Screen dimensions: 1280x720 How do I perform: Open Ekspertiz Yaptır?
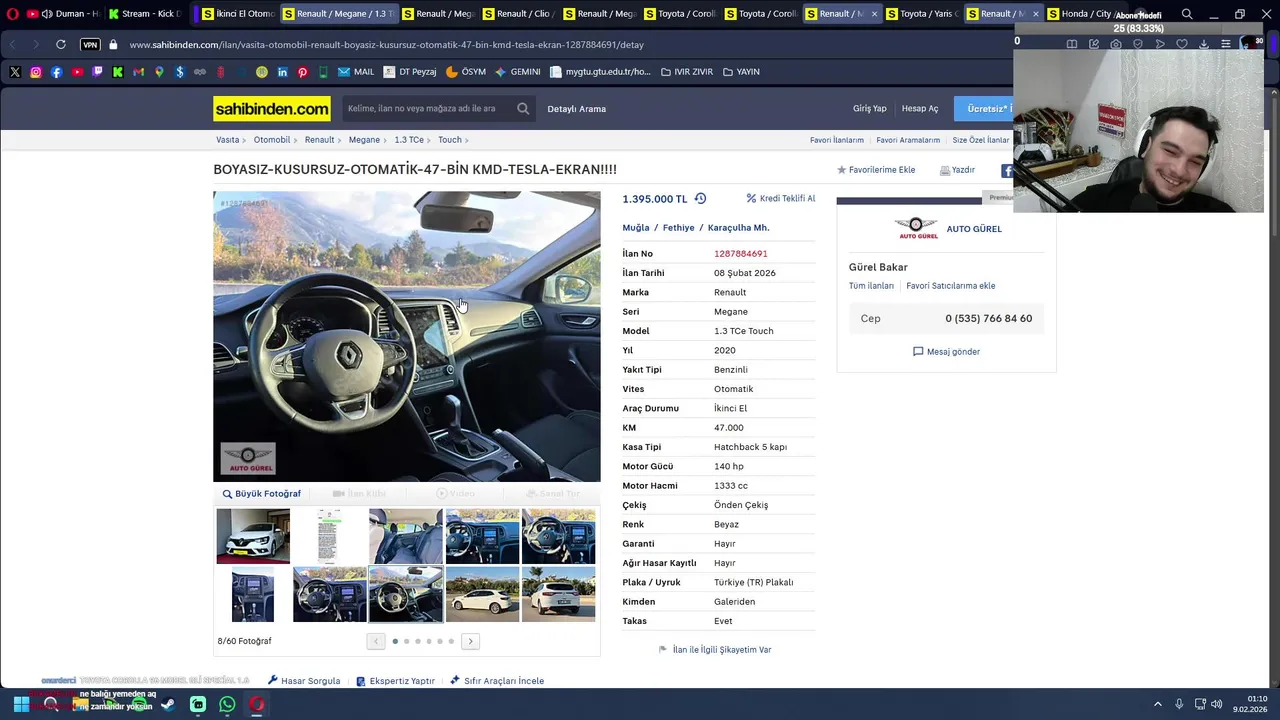(x=395, y=681)
